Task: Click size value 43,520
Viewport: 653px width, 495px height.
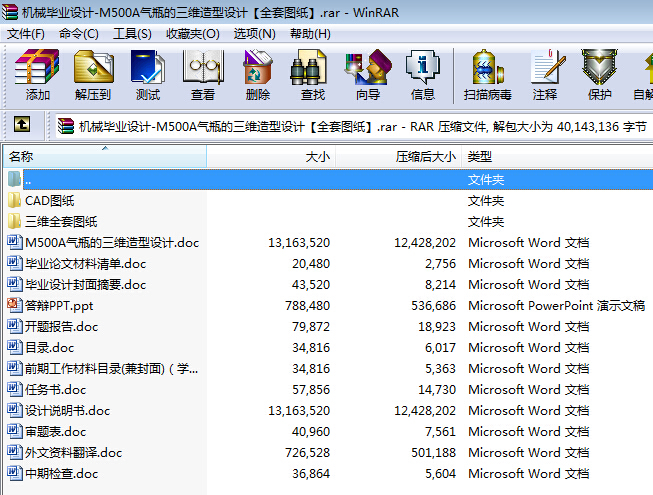Action: coord(311,284)
